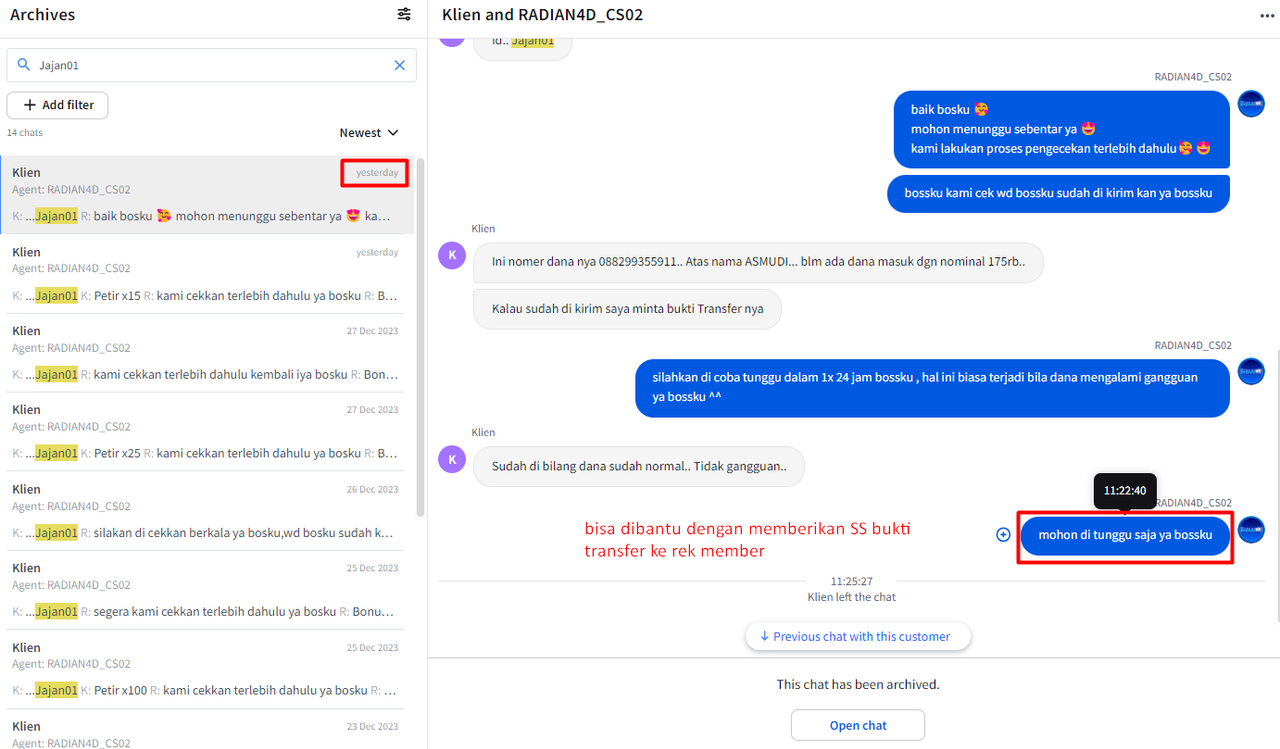
Task: Open the three-dot menu in the chat header
Action: [x=1266, y=14]
